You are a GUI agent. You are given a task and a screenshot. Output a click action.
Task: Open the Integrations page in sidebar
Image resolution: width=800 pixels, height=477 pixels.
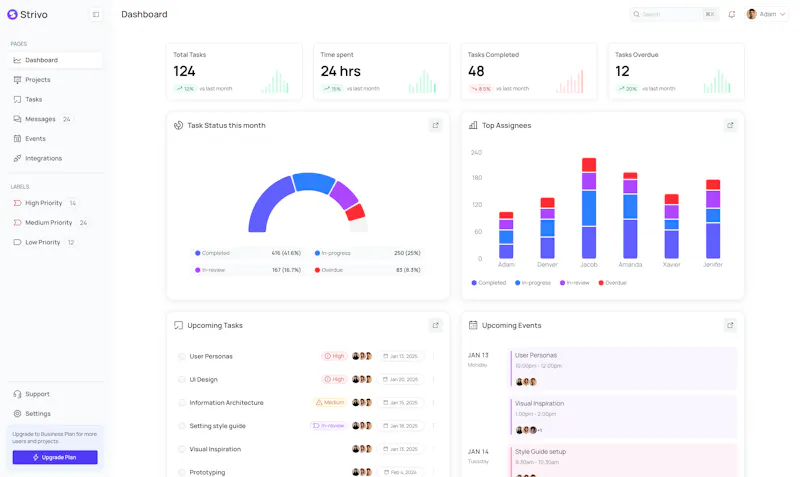pos(55,158)
